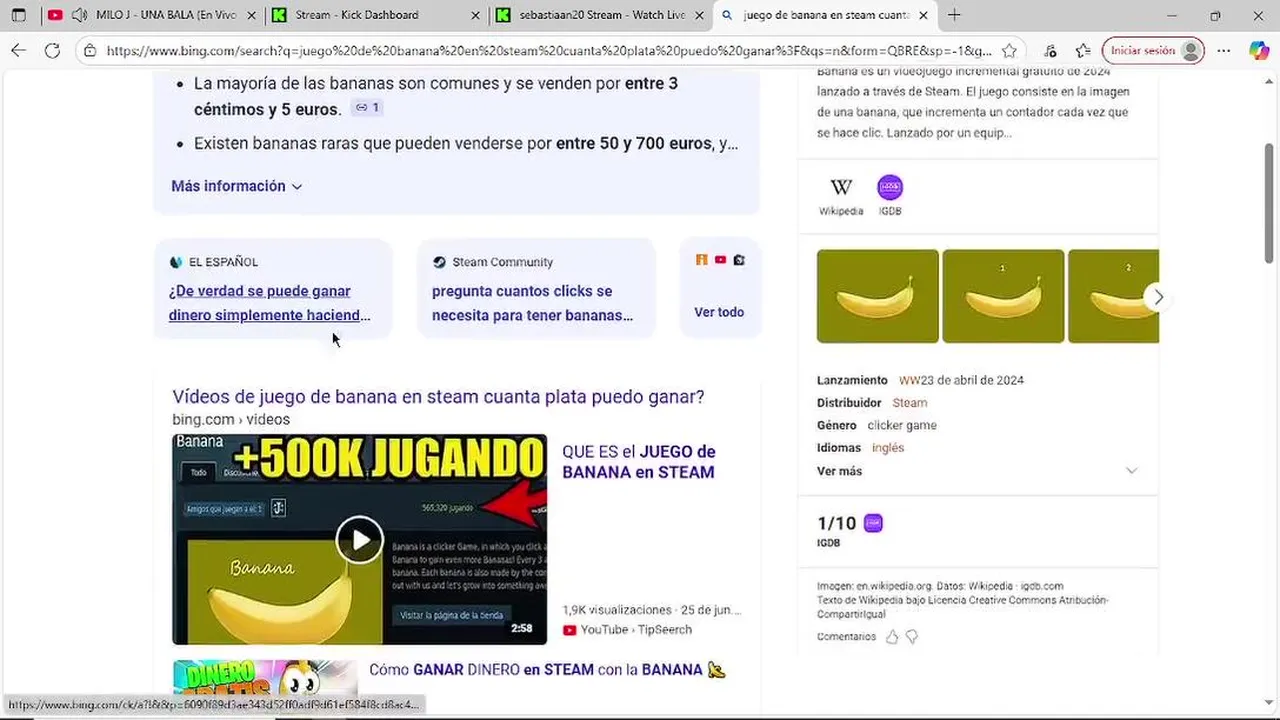Close the juego de banana tab
The height and width of the screenshot is (720, 1280).
click(922, 15)
